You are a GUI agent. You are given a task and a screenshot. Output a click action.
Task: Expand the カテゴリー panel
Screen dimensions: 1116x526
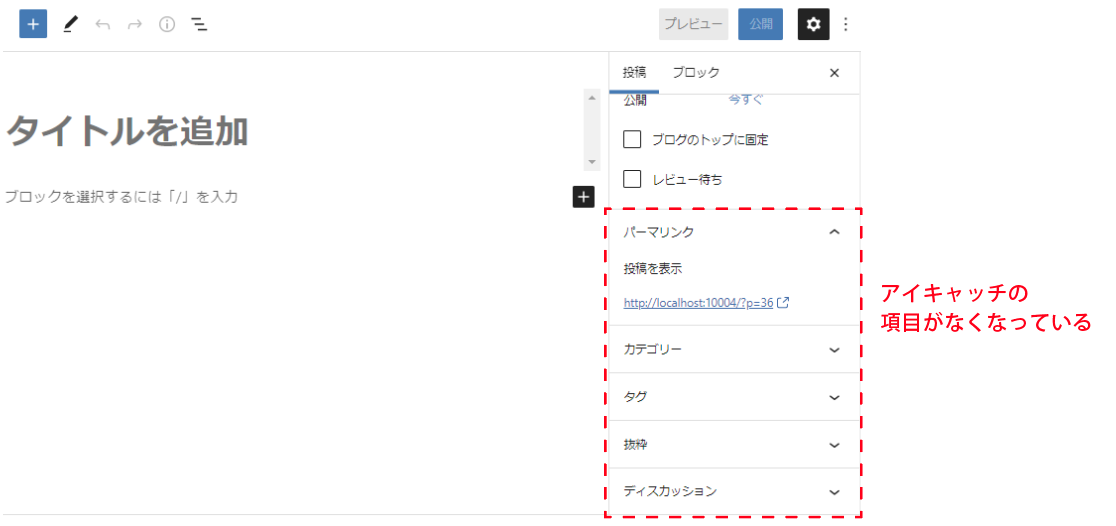733,349
